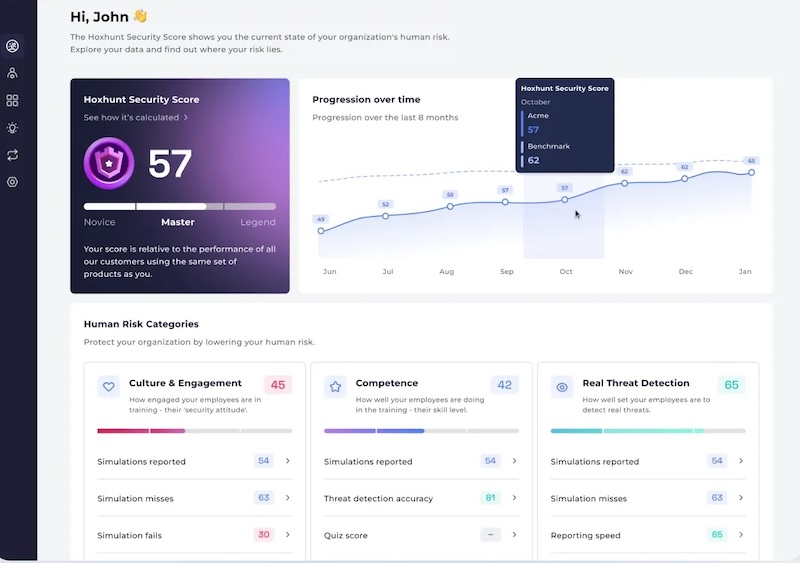Viewport: 800px width, 563px height.
Task: Click the Legend level label
Action: (258, 222)
